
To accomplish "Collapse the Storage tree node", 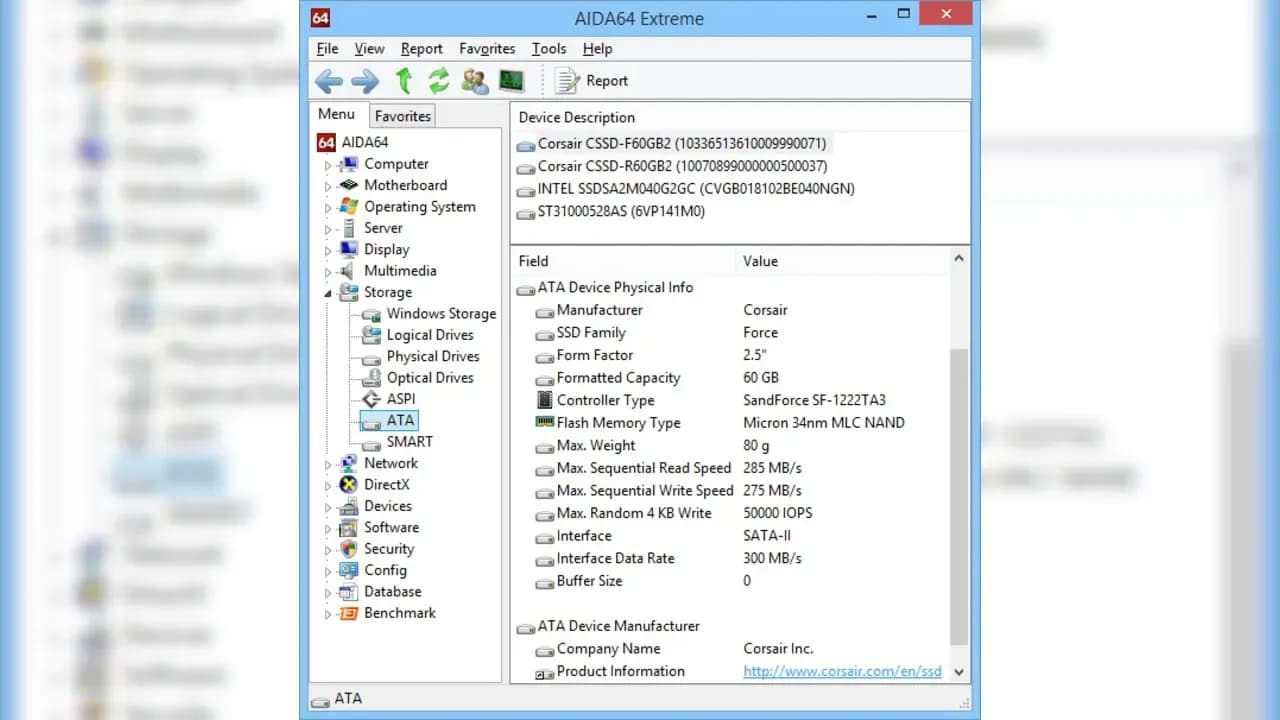I will click(x=327, y=293).
